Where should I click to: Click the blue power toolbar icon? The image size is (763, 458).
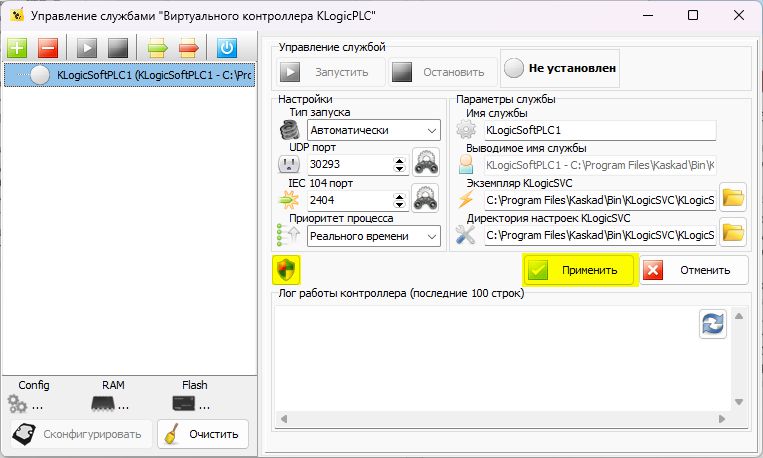(x=227, y=48)
